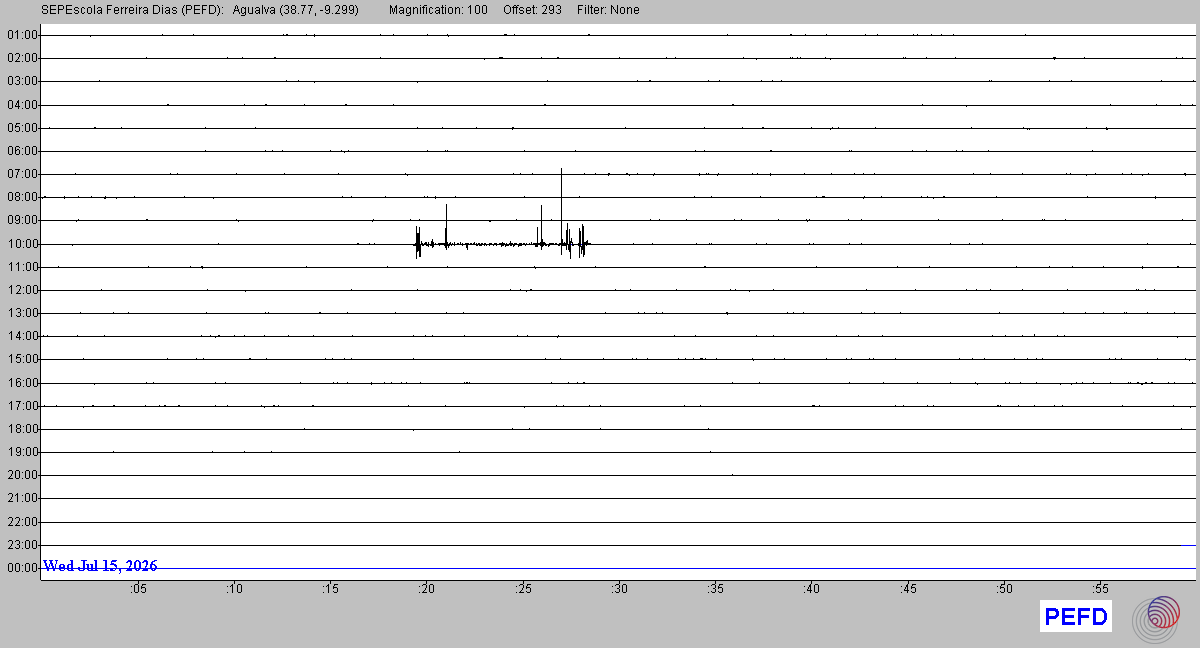Image resolution: width=1200 pixels, height=648 pixels.
Task: Click the :40 minute axis label
Action: point(811,589)
